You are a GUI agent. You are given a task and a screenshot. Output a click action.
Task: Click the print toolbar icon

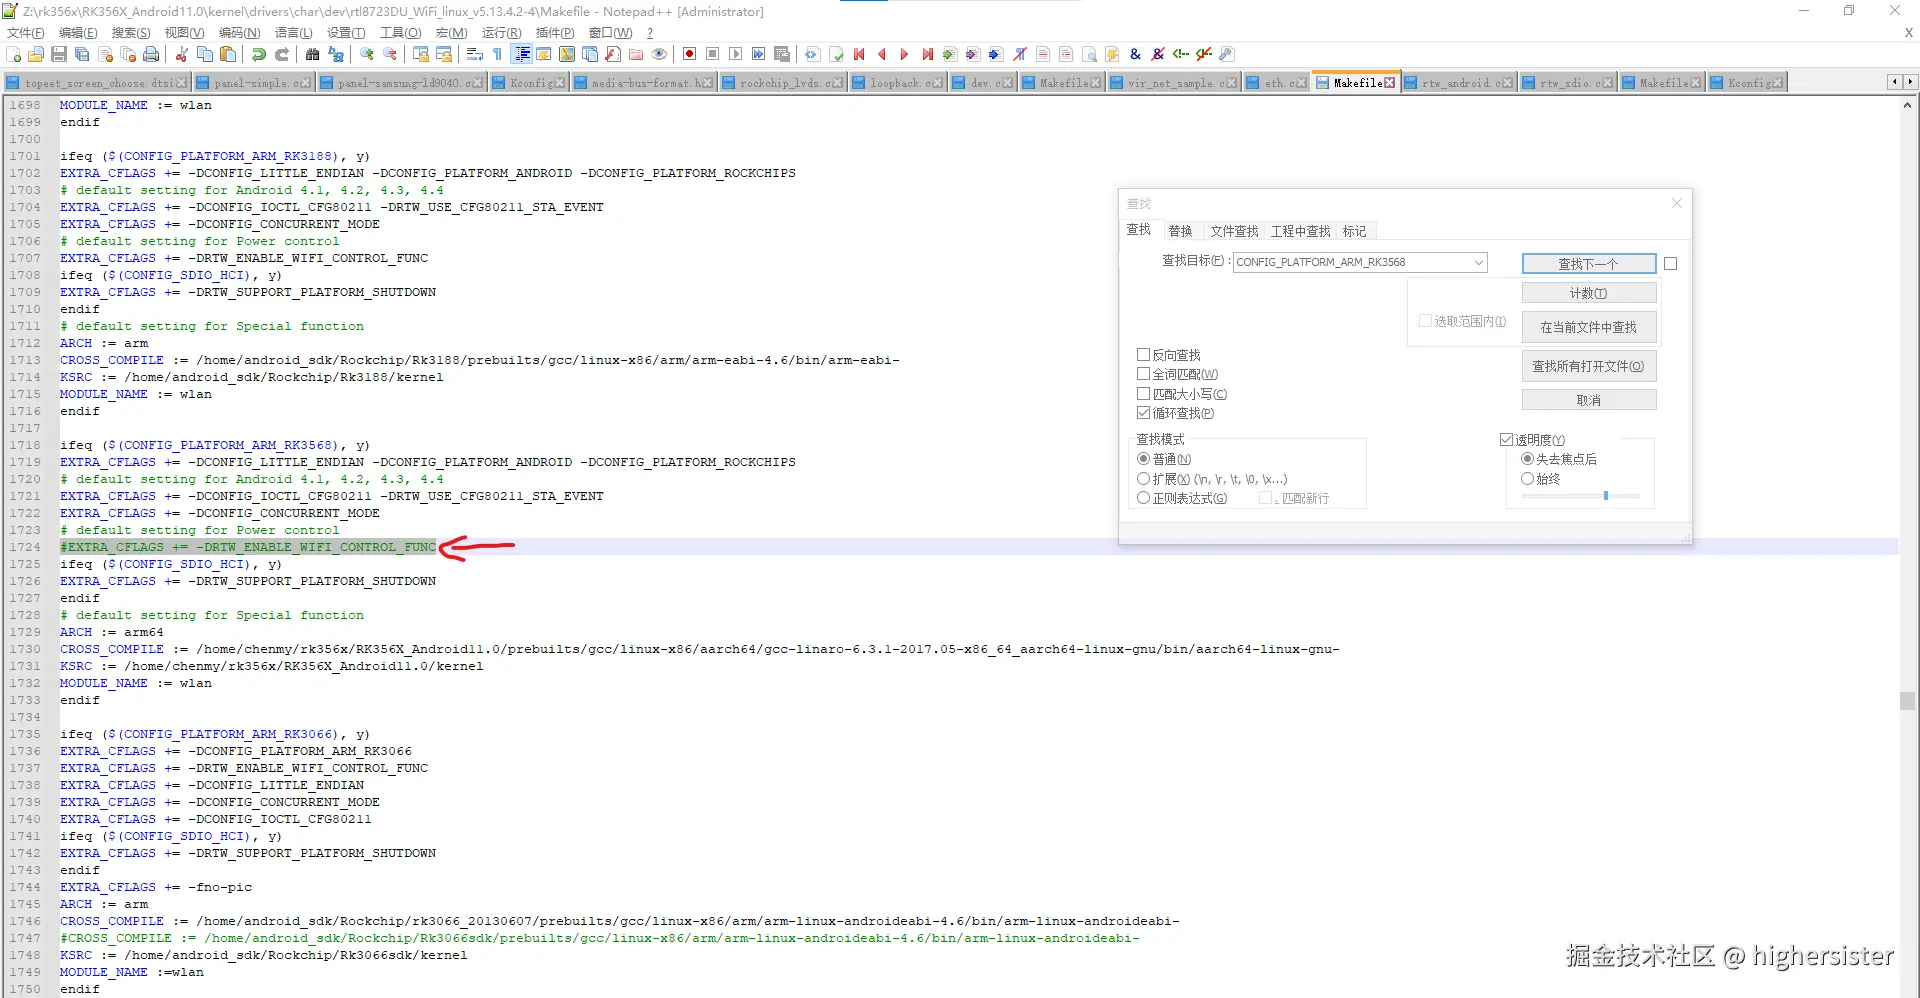pos(151,54)
